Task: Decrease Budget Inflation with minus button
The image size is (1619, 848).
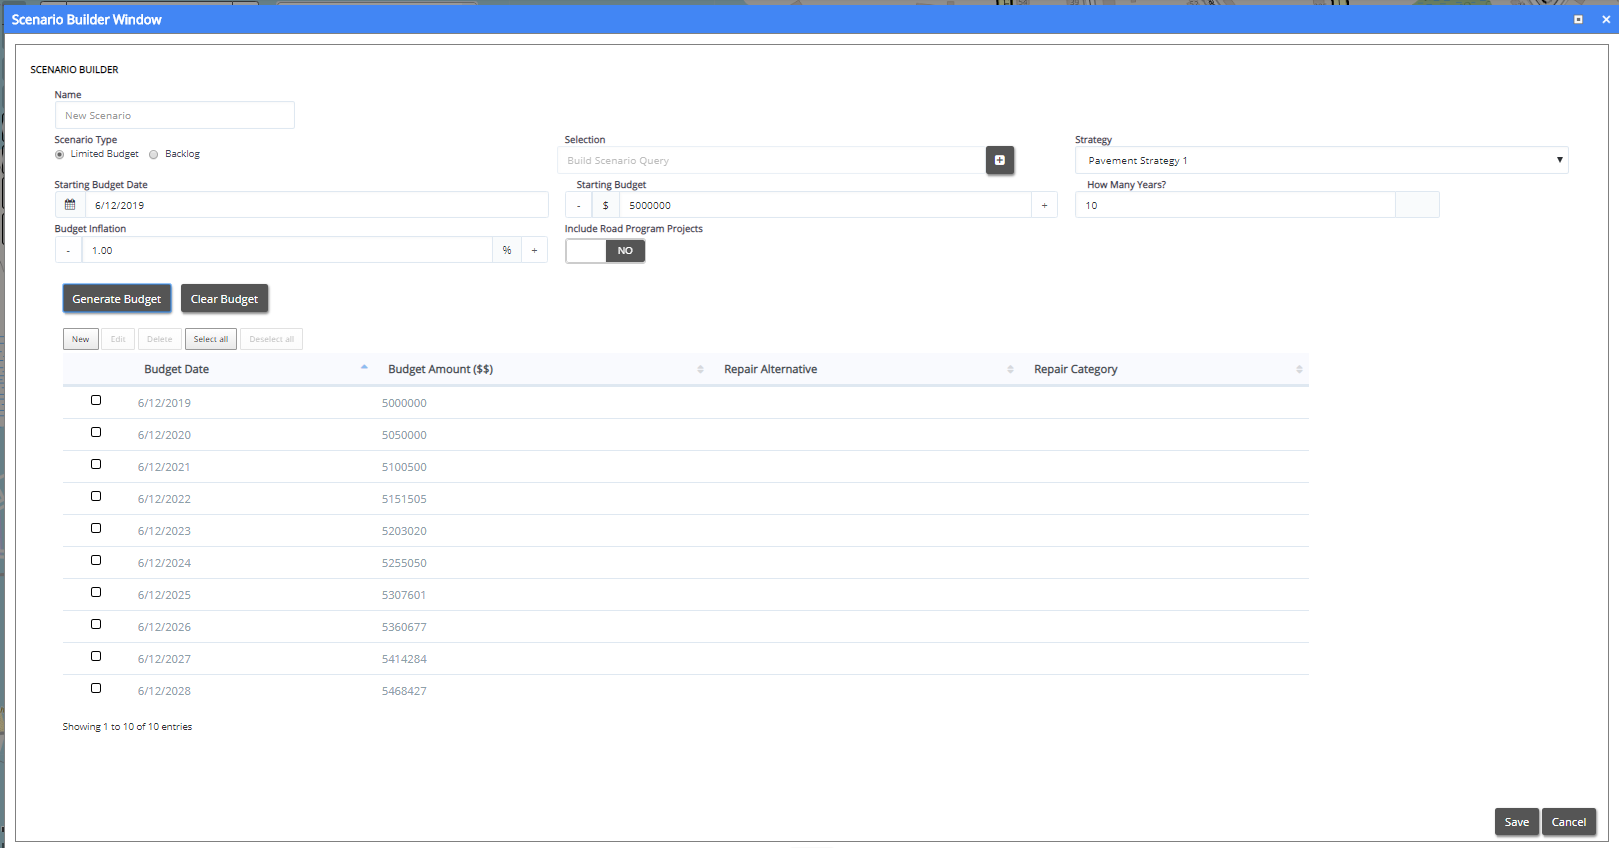Action: 68,250
